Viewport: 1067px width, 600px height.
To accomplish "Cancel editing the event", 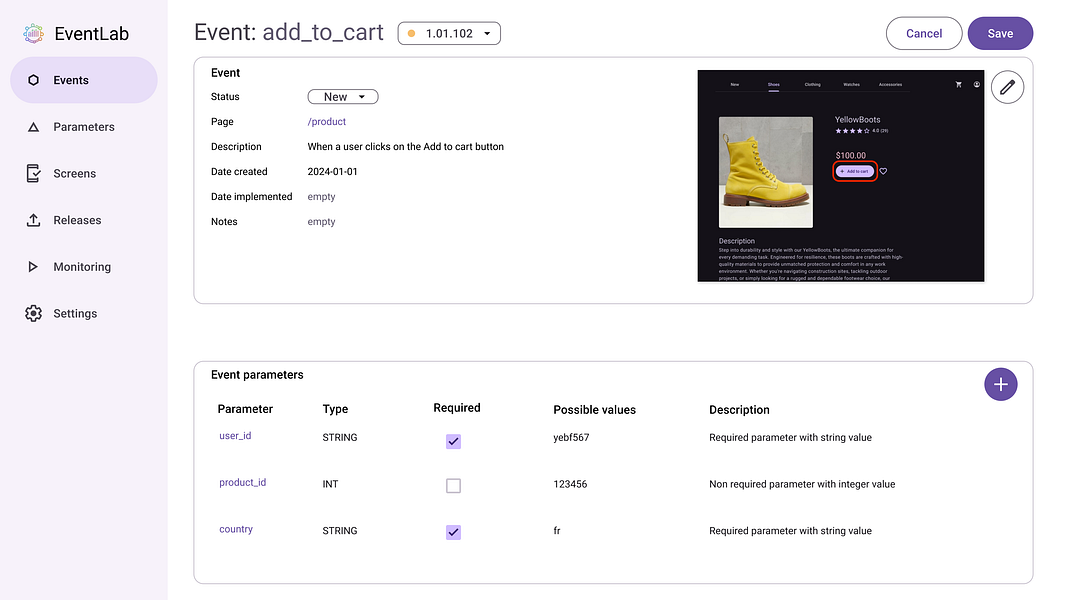I will [x=923, y=33].
